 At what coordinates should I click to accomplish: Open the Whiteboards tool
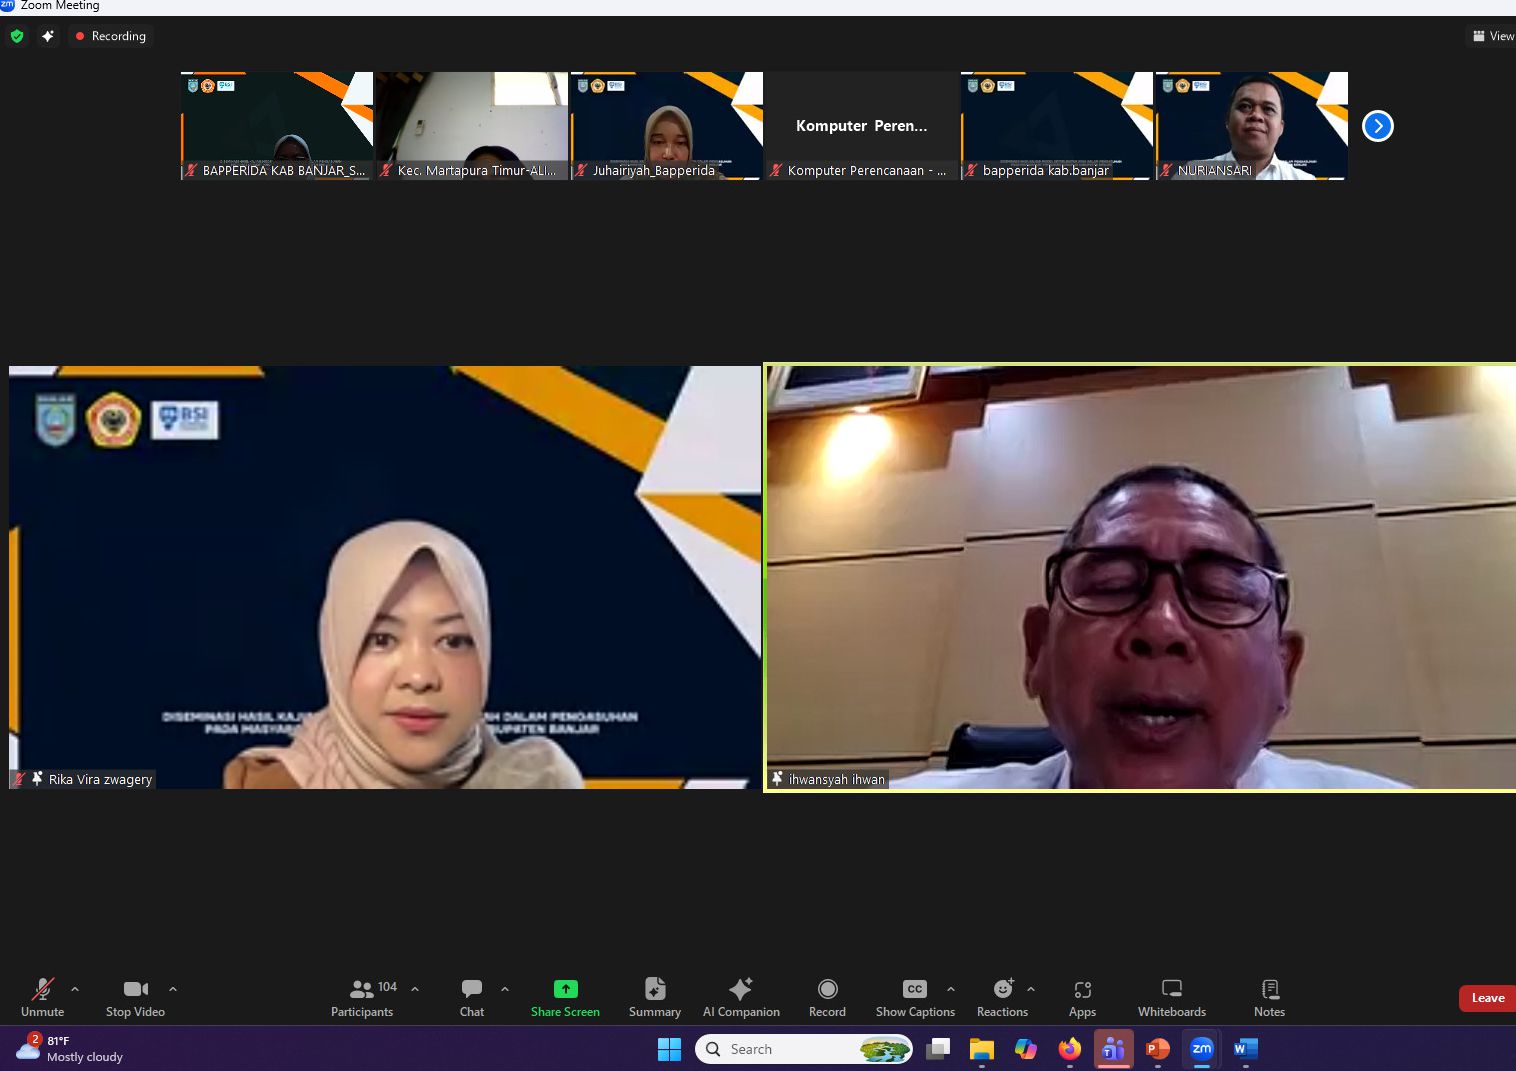[x=1171, y=997]
